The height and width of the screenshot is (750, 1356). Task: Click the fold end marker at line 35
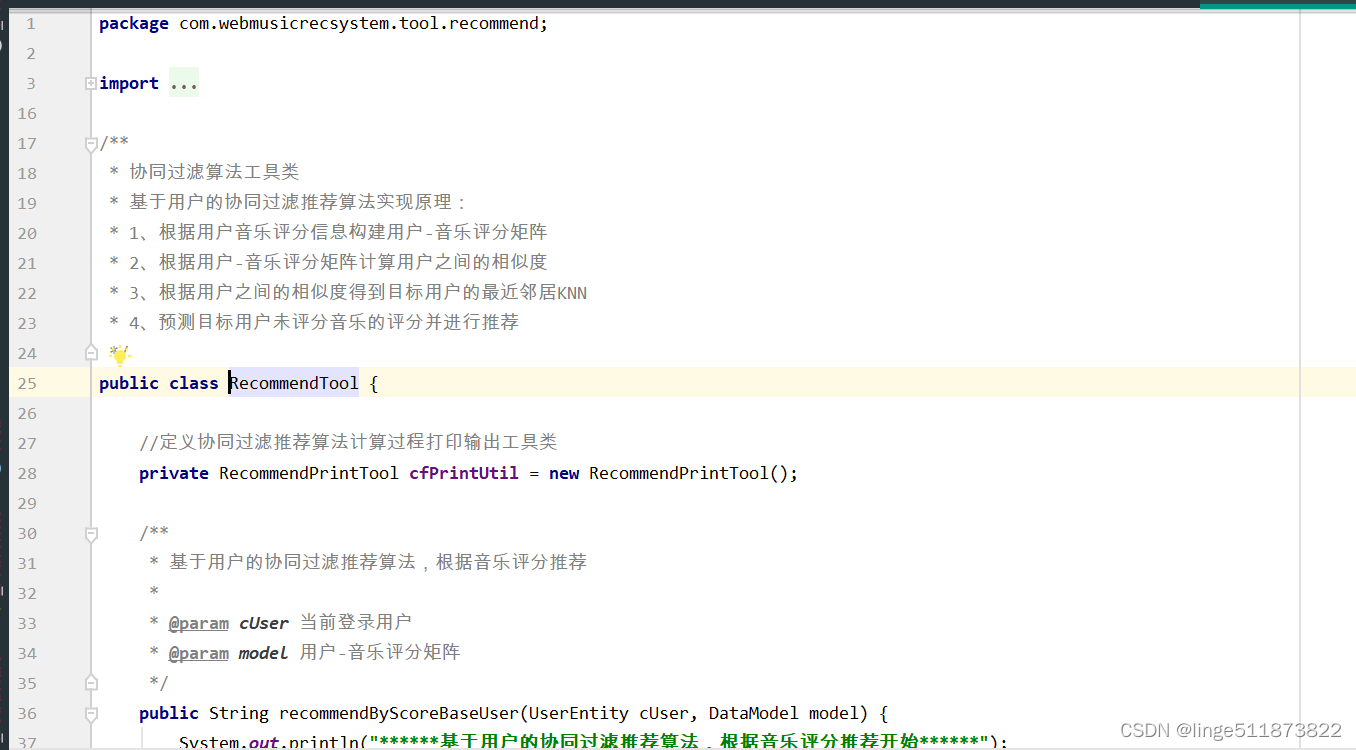[91, 683]
